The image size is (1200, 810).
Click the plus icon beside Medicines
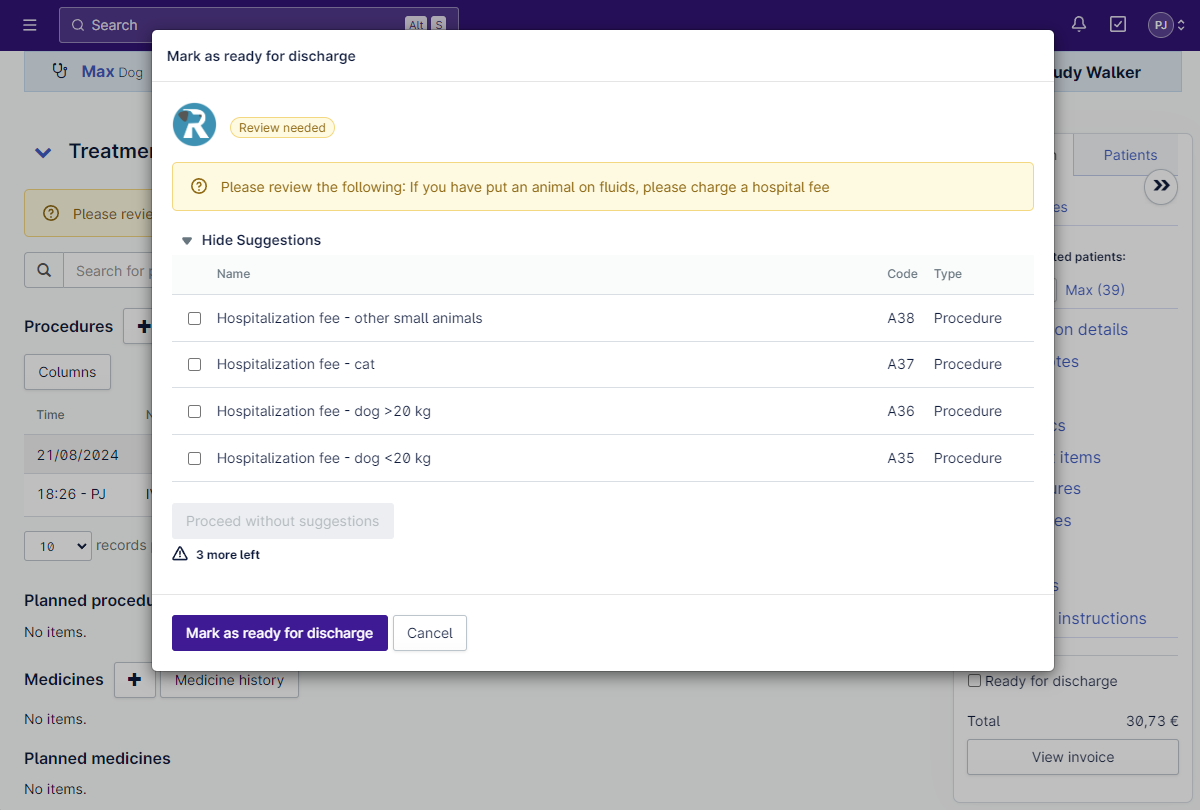(135, 680)
